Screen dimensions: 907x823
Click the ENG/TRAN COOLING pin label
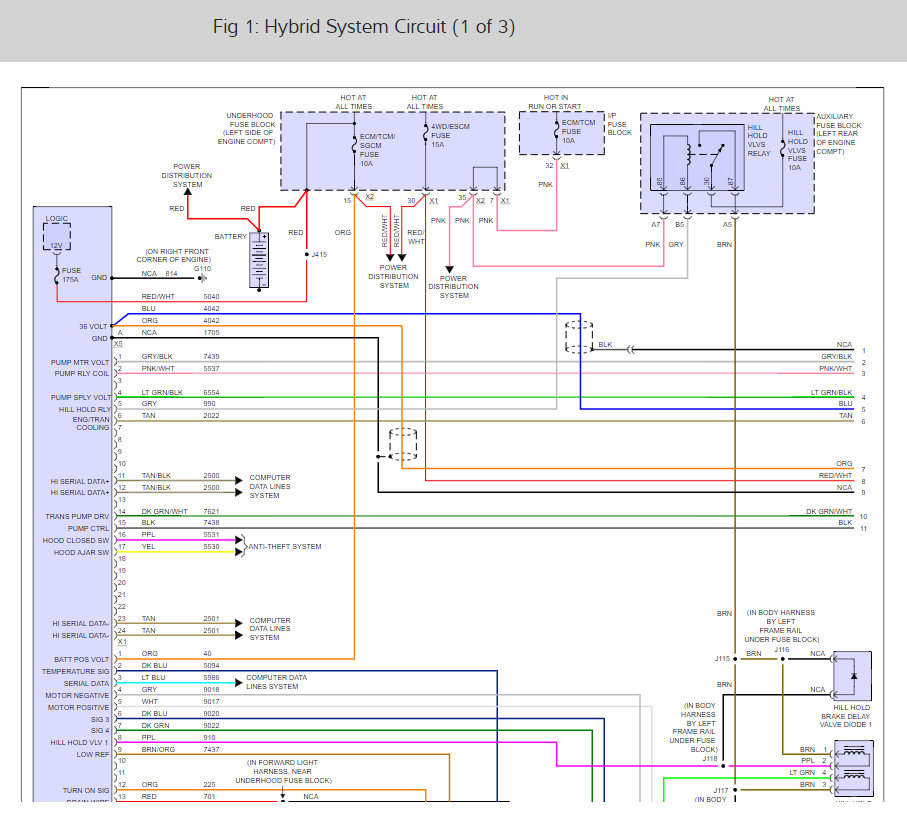[x=91, y=423]
